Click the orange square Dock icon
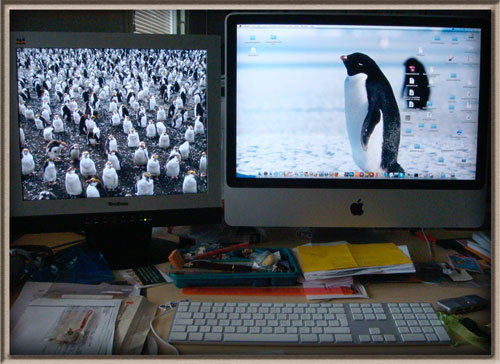 click(x=357, y=174)
